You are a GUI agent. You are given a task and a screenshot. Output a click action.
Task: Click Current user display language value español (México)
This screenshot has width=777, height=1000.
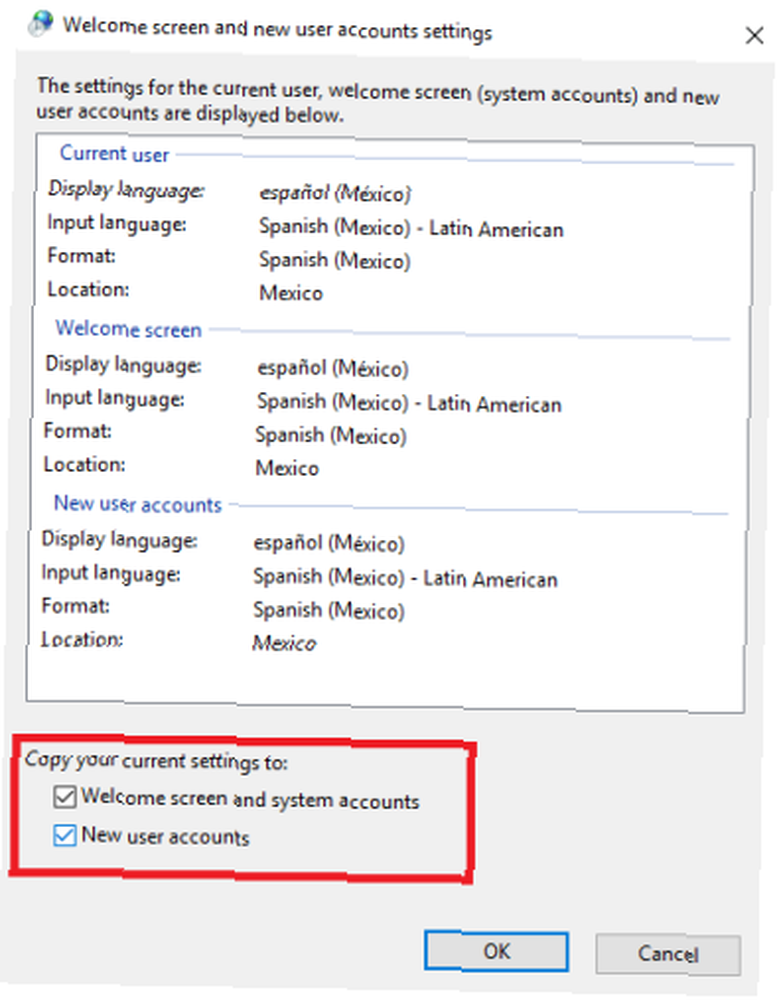tap(335, 193)
